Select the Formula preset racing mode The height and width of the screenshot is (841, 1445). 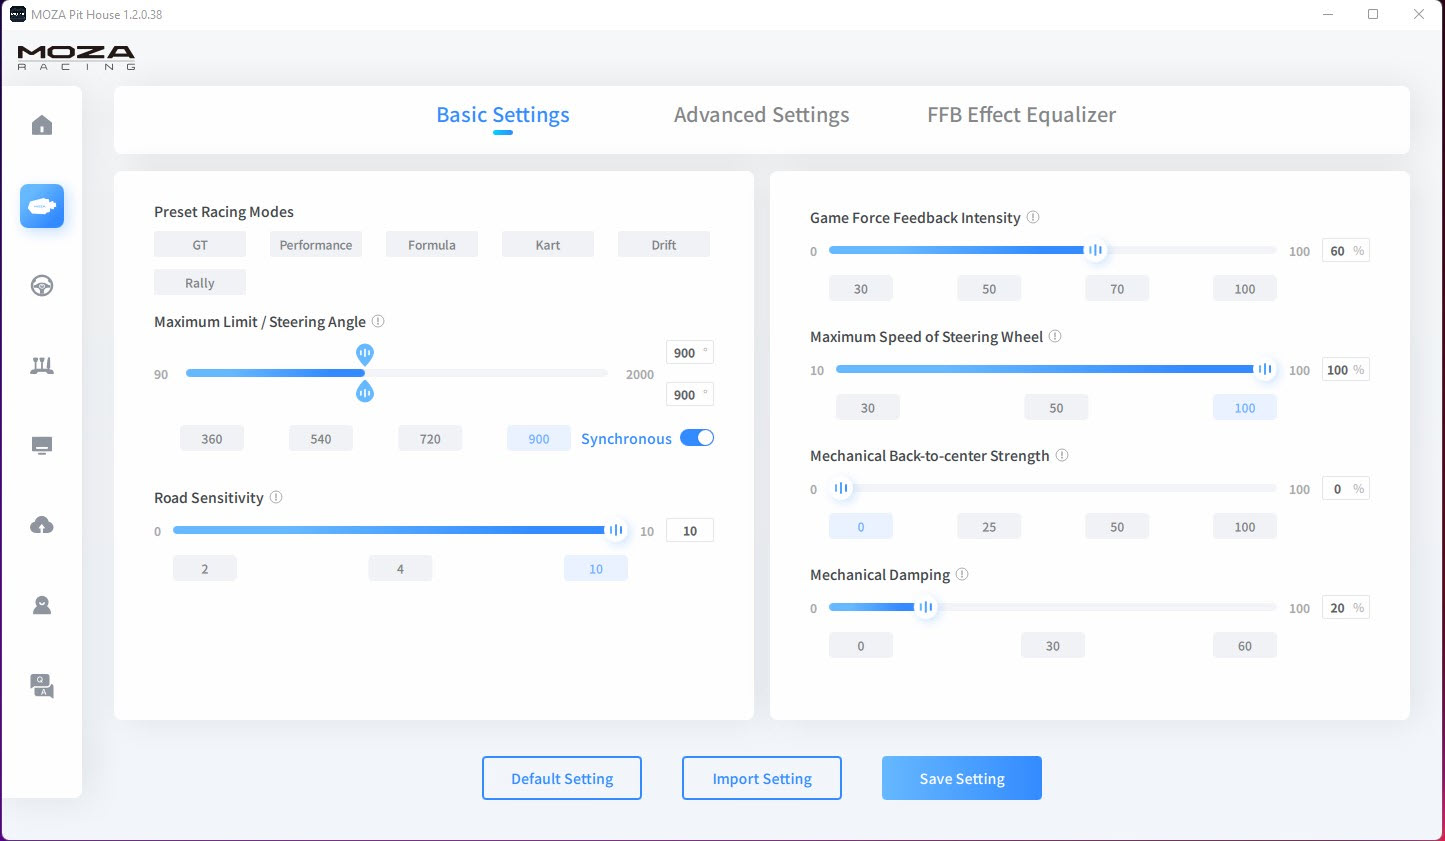pos(431,245)
